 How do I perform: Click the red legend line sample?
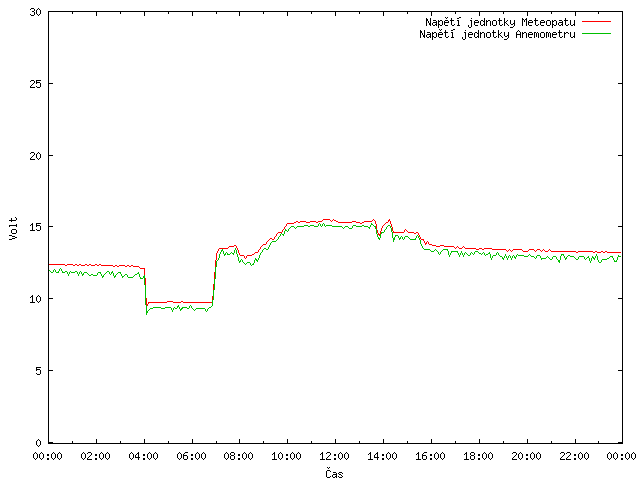[x=596, y=22]
